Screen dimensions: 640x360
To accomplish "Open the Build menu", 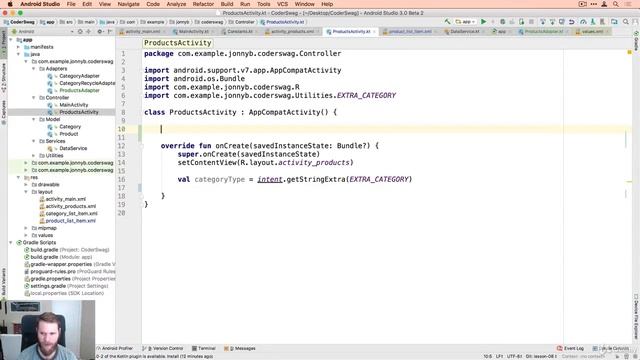I will (227, 4).
